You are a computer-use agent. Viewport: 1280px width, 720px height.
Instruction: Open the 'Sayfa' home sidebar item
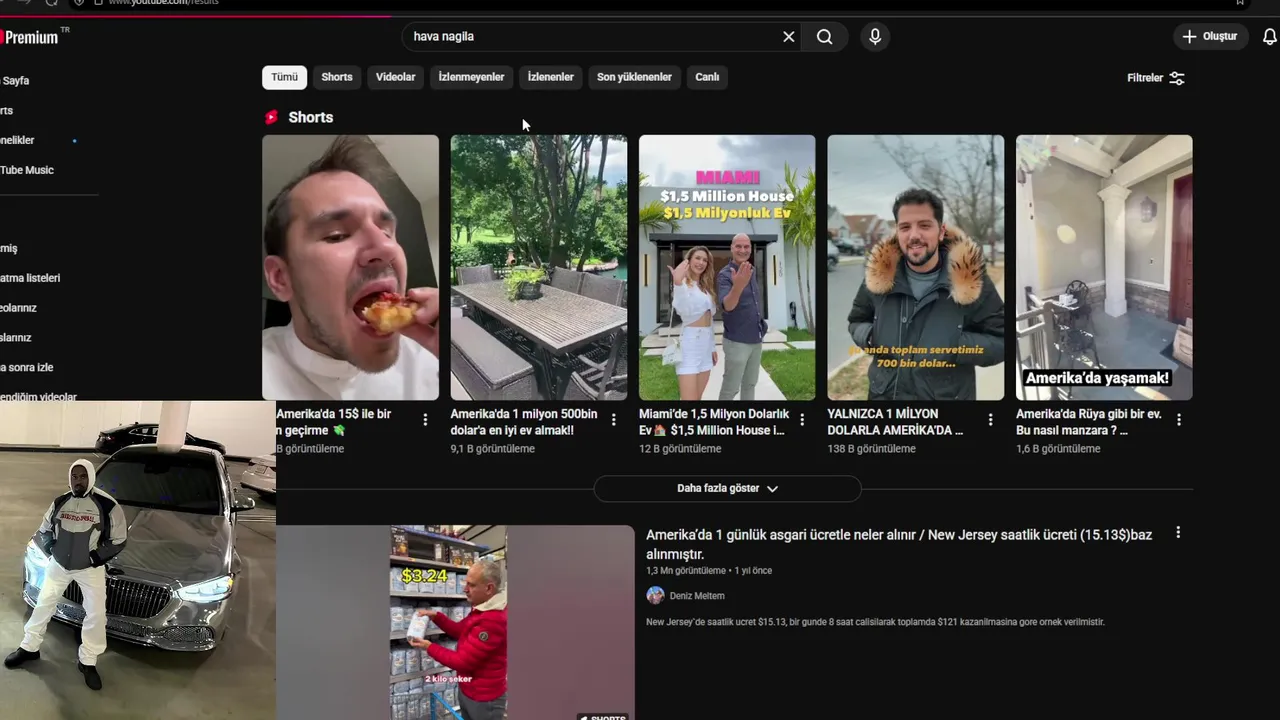(15, 81)
